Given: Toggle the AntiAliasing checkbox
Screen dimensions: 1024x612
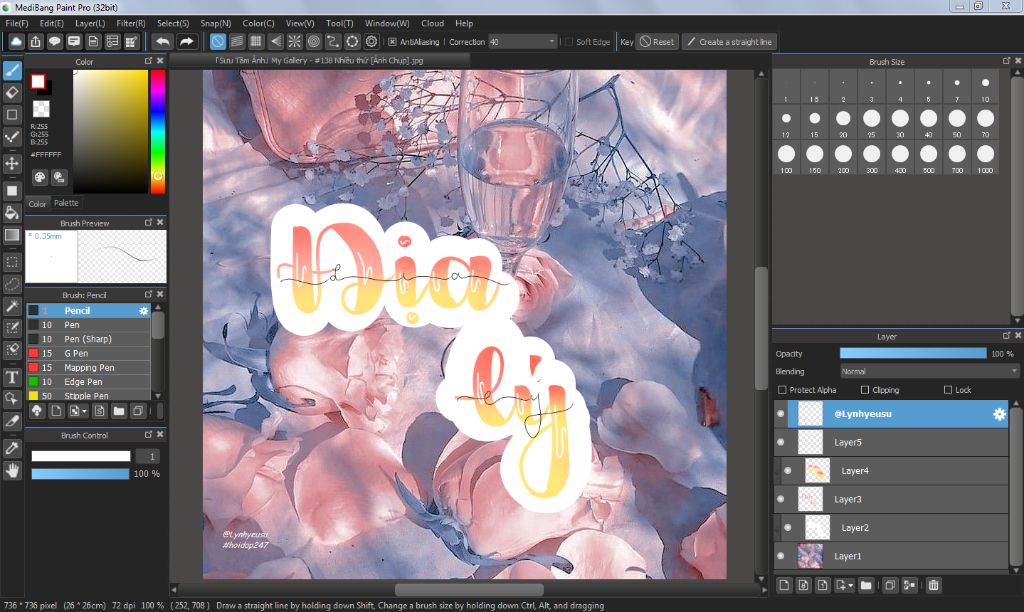Looking at the screenshot, I should point(392,42).
